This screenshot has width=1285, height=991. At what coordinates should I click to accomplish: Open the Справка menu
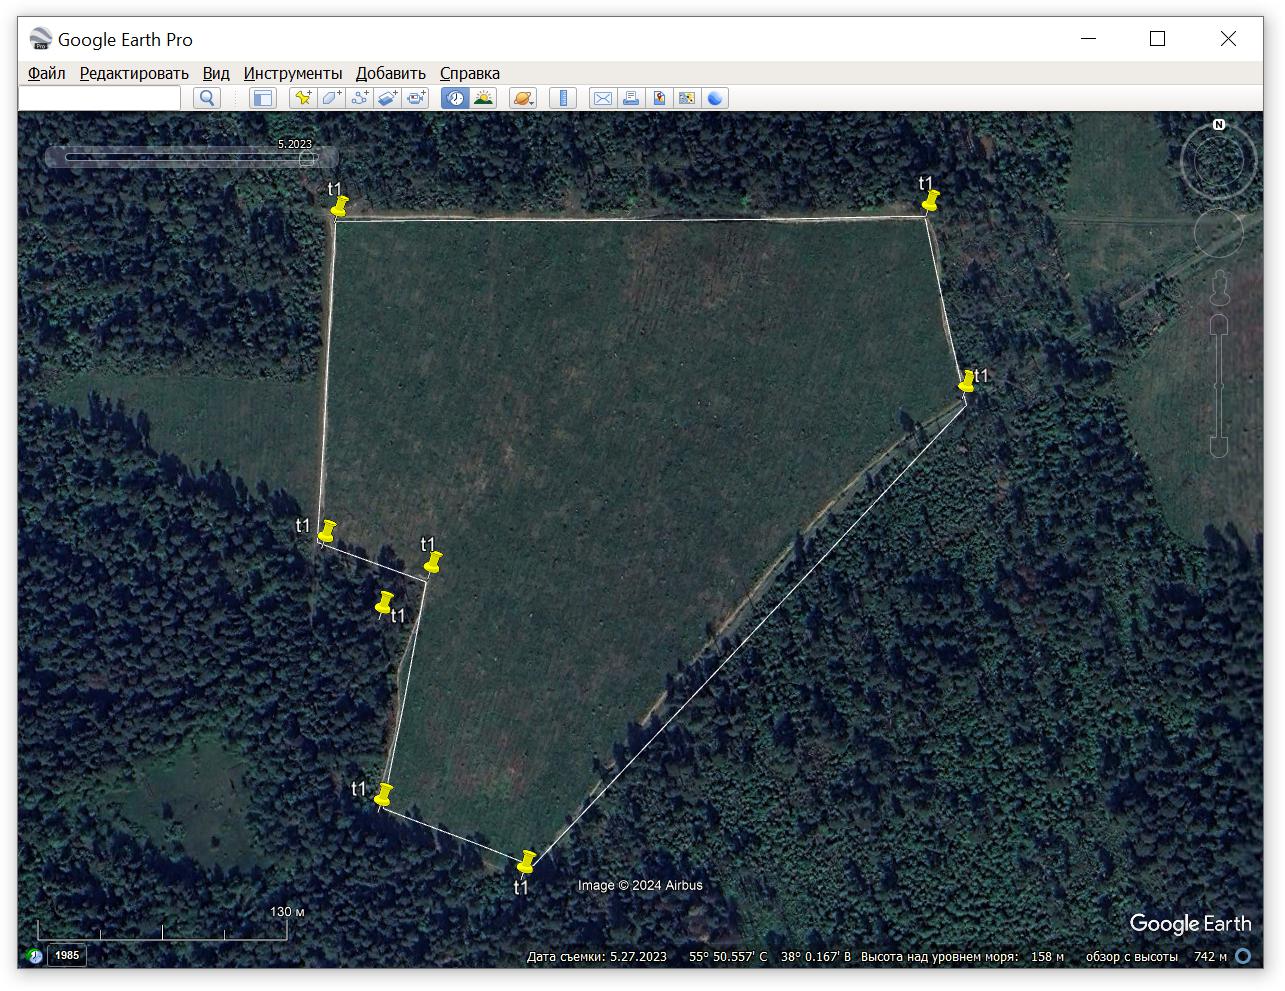coord(469,73)
